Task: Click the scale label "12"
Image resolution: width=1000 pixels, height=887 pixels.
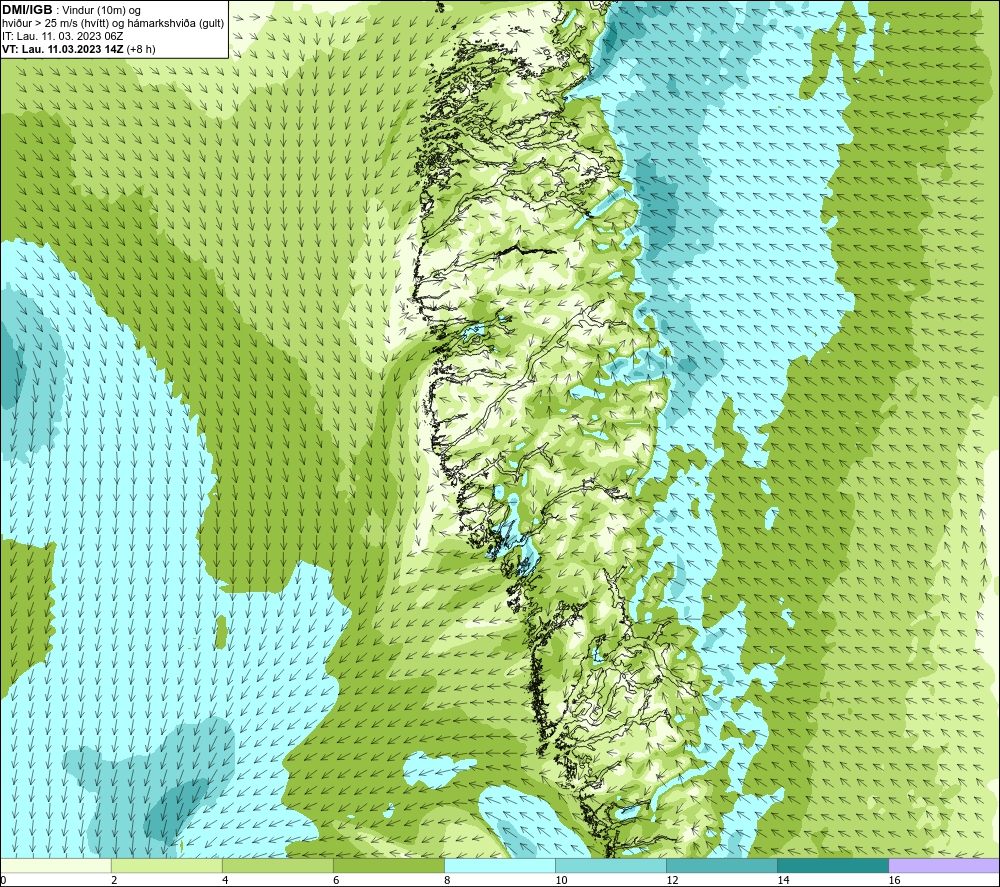Action: [672, 880]
